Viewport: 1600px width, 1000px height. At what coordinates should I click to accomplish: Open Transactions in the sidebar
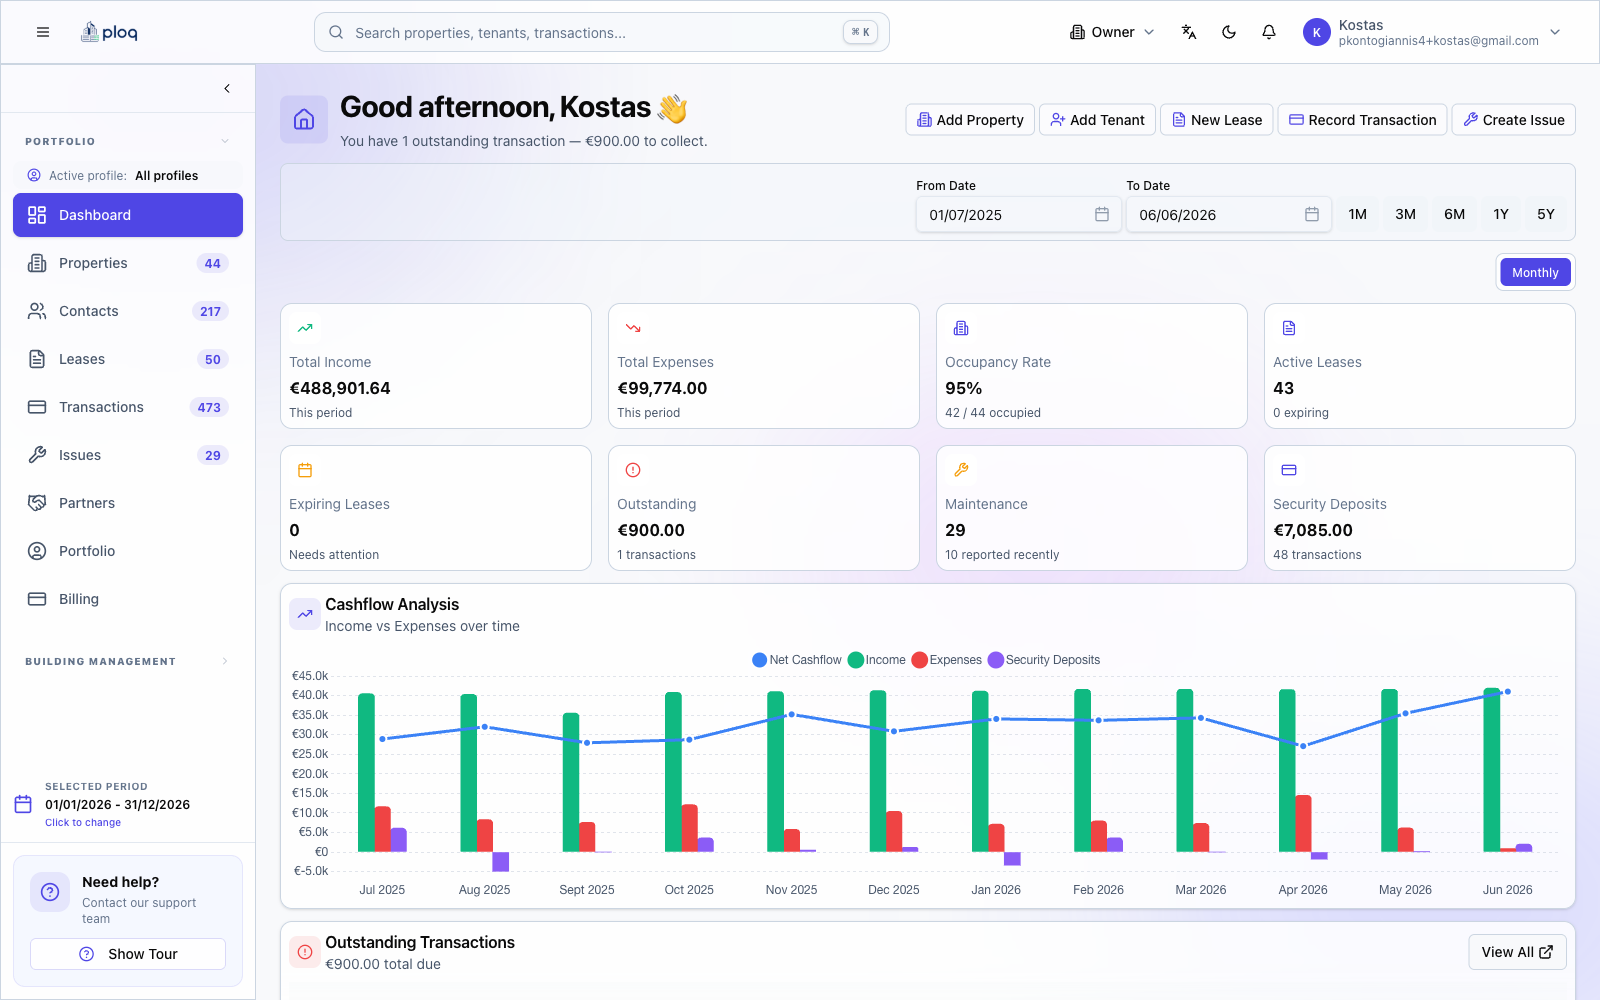click(128, 407)
